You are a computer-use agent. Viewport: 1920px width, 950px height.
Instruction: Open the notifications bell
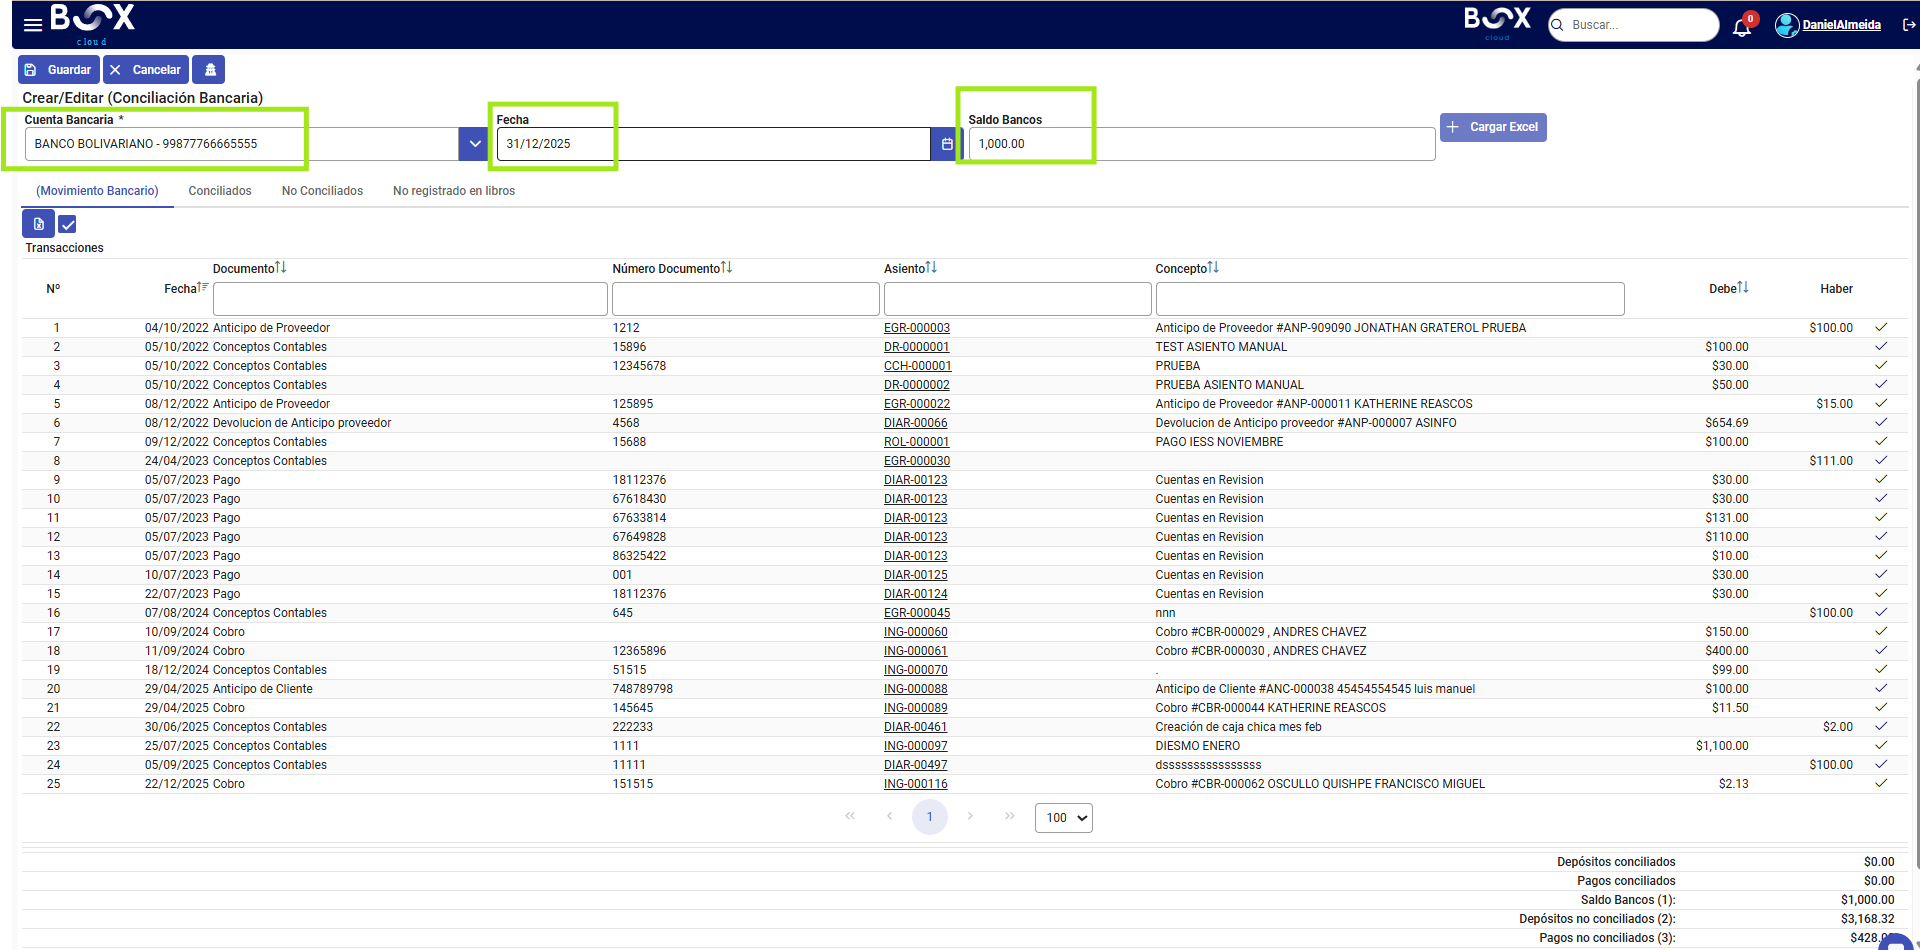(1742, 27)
